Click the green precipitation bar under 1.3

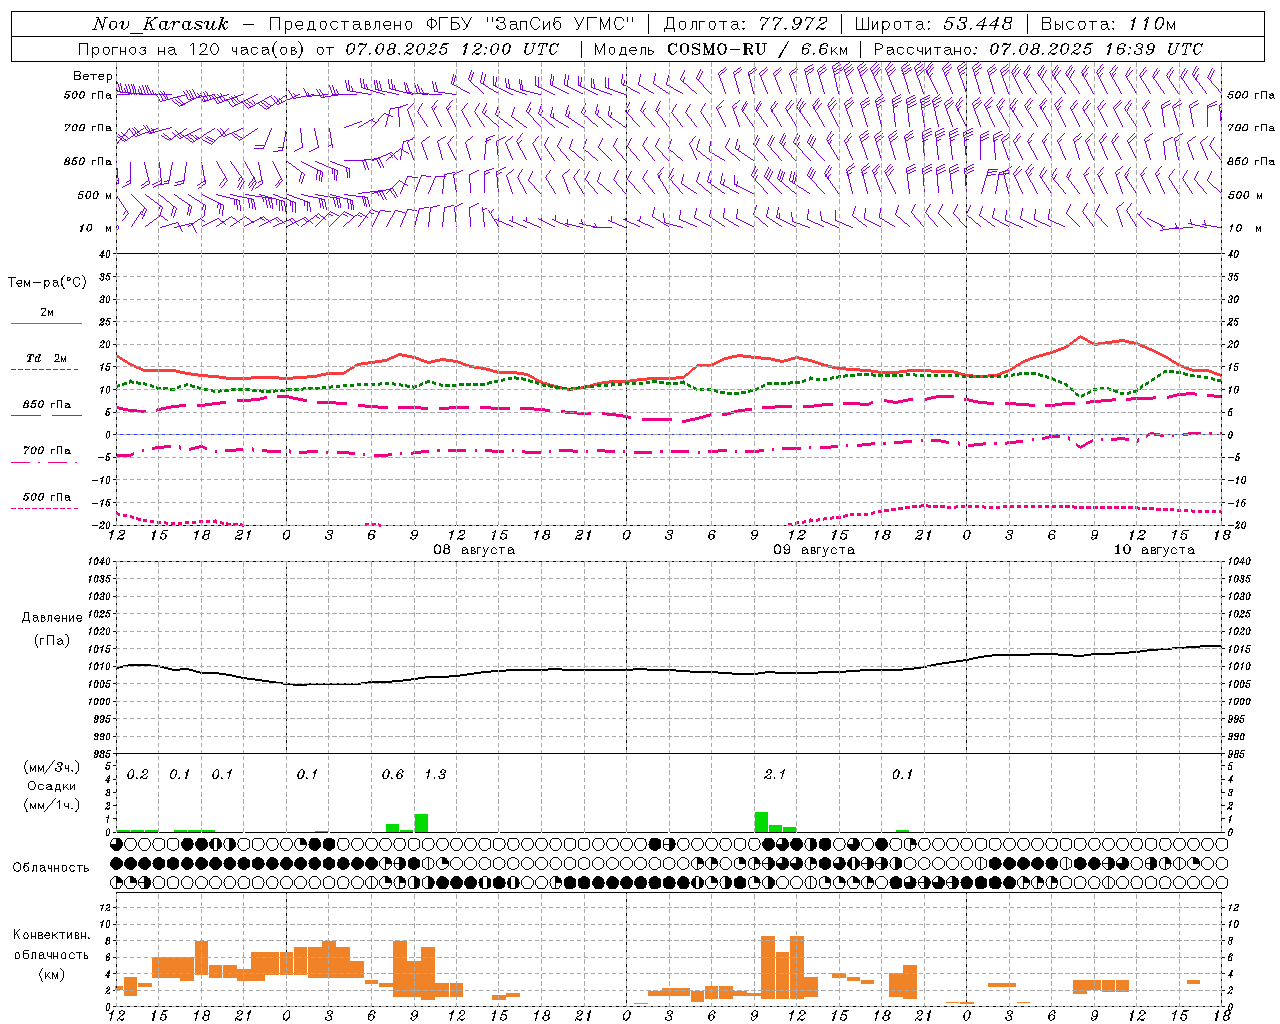click(x=421, y=823)
